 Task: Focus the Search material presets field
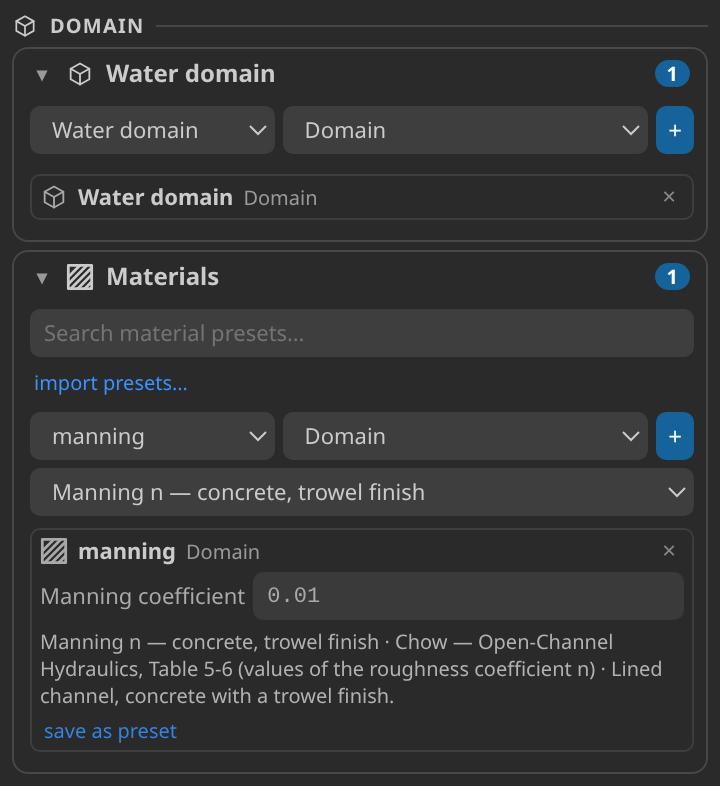pyautogui.click(x=362, y=333)
